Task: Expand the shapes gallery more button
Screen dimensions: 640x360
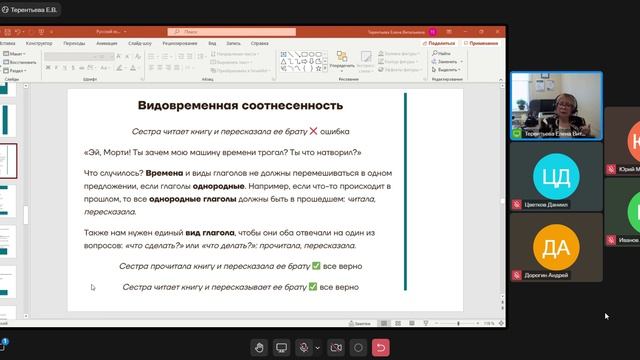Action: (x=325, y=69)
